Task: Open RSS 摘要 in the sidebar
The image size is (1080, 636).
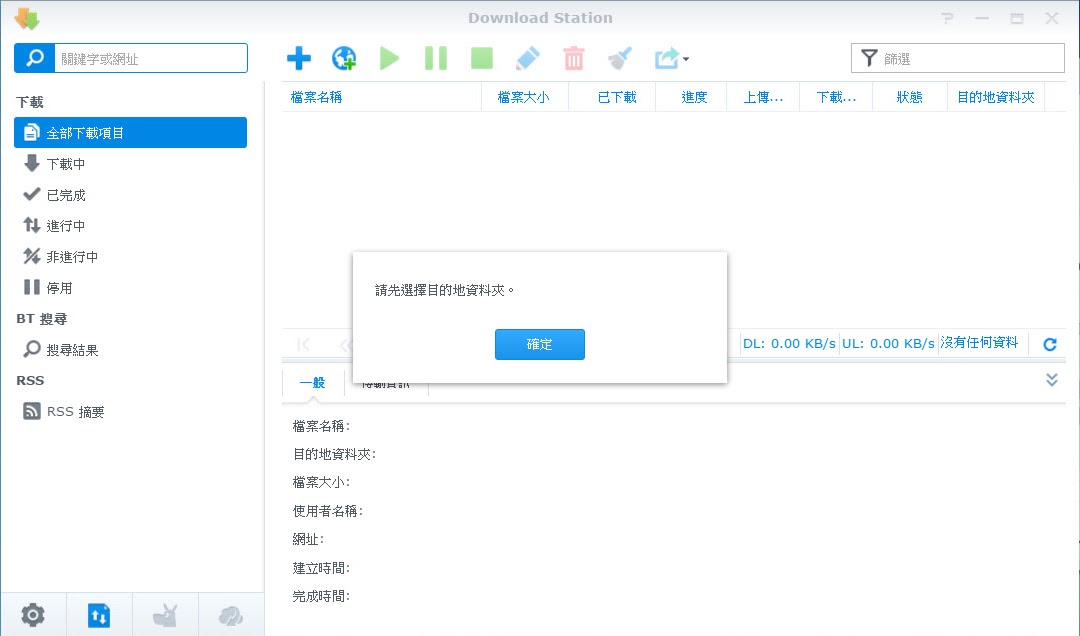Action: click(130, 412)
